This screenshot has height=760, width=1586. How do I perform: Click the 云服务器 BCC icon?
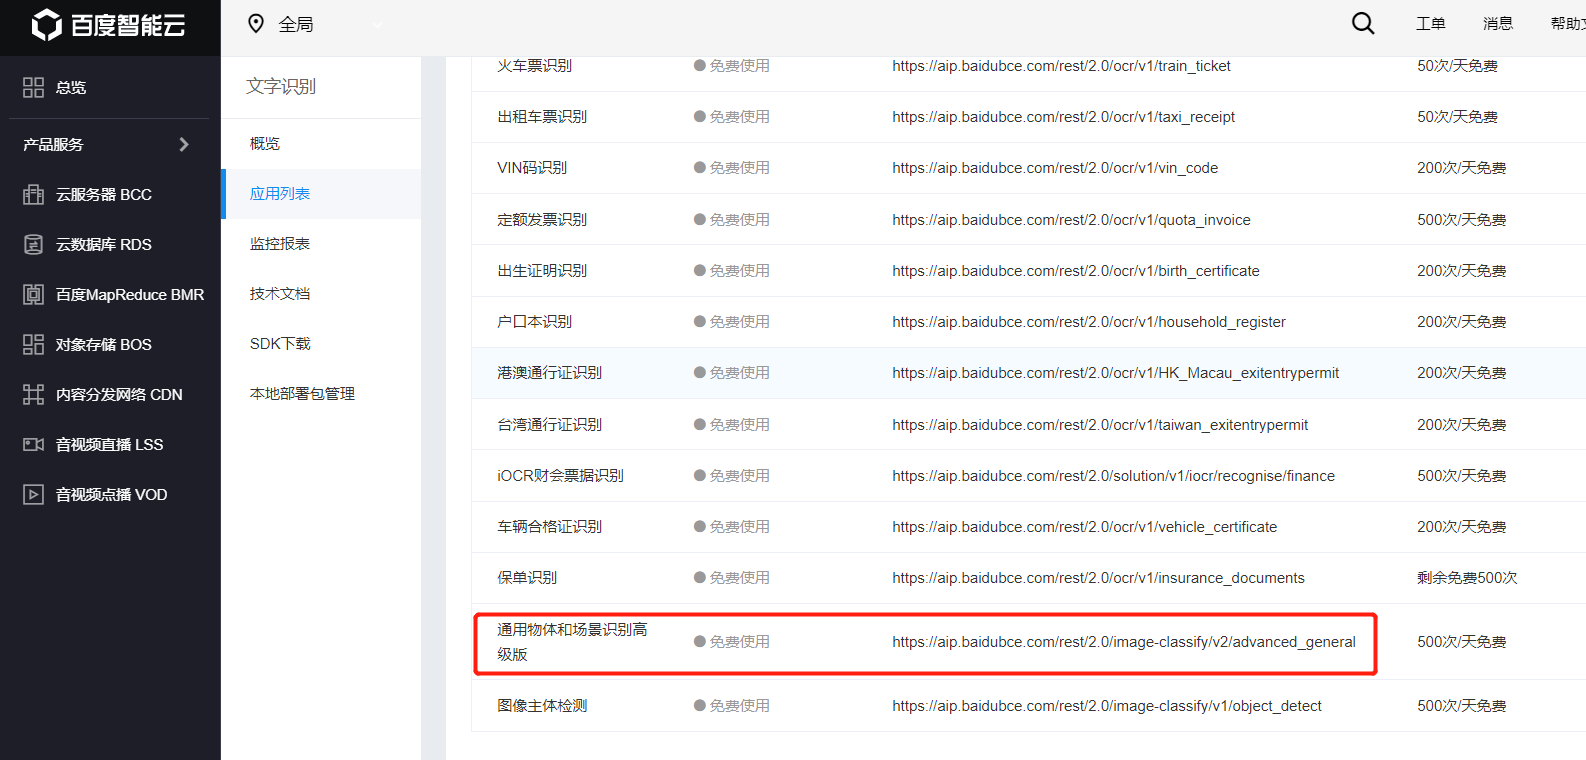coord(33,194)
